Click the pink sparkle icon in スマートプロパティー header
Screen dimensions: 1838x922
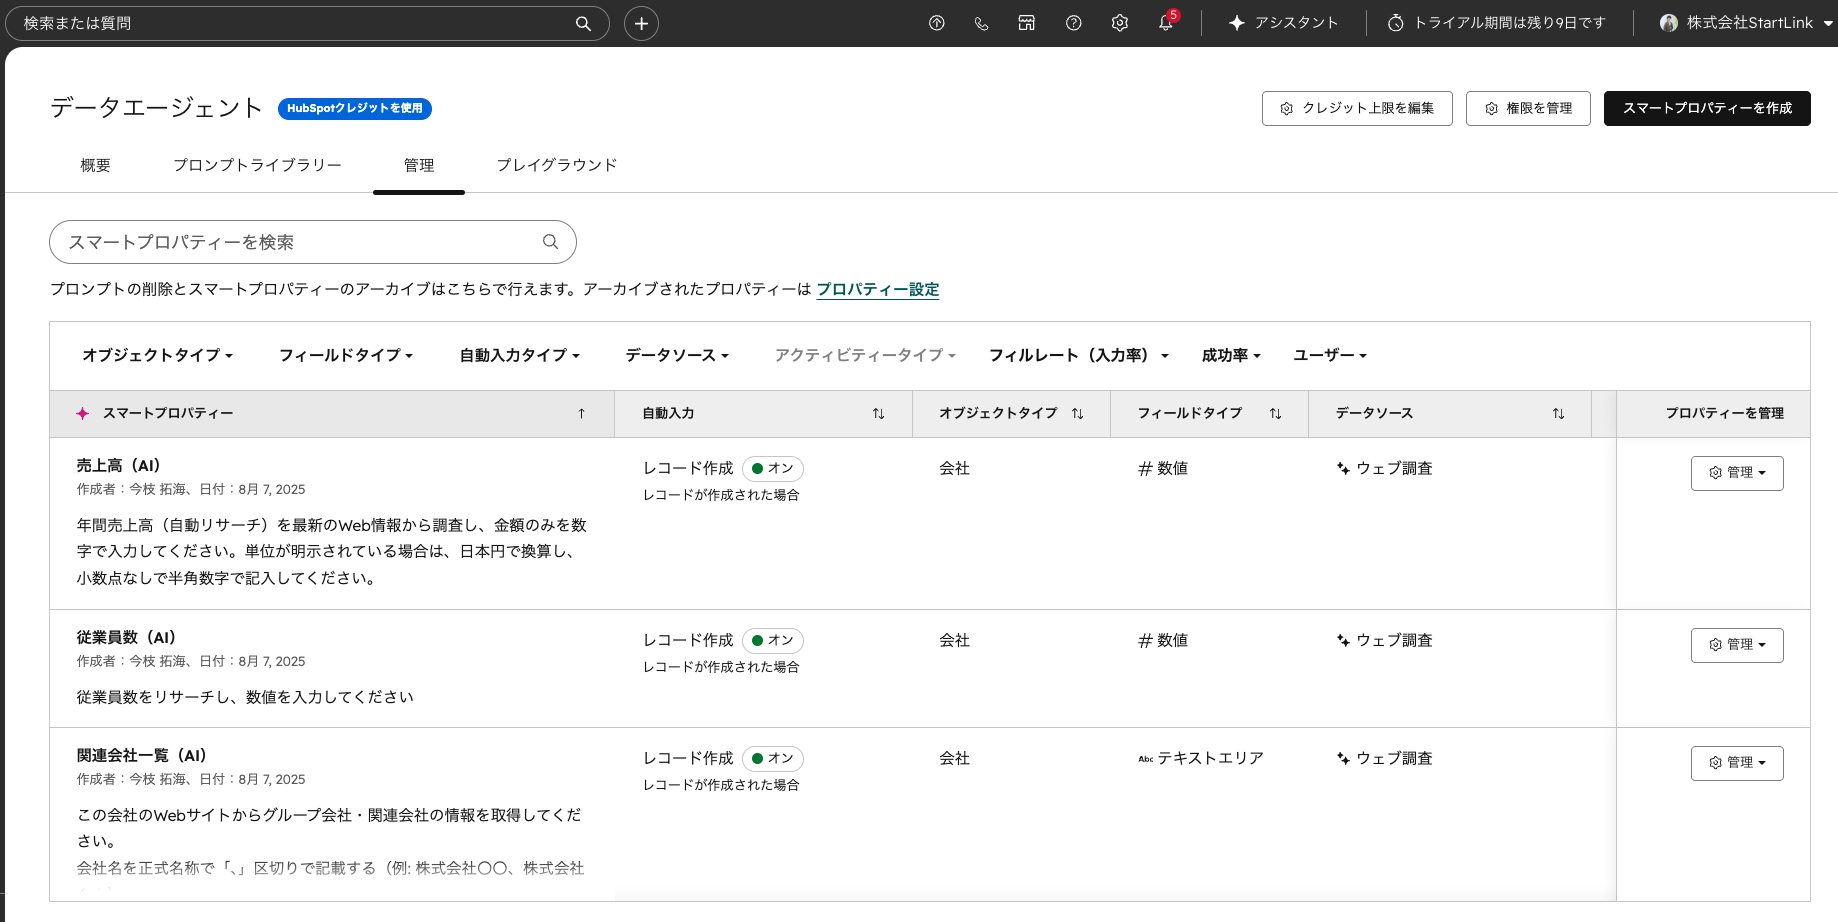(x=83, y=413)
